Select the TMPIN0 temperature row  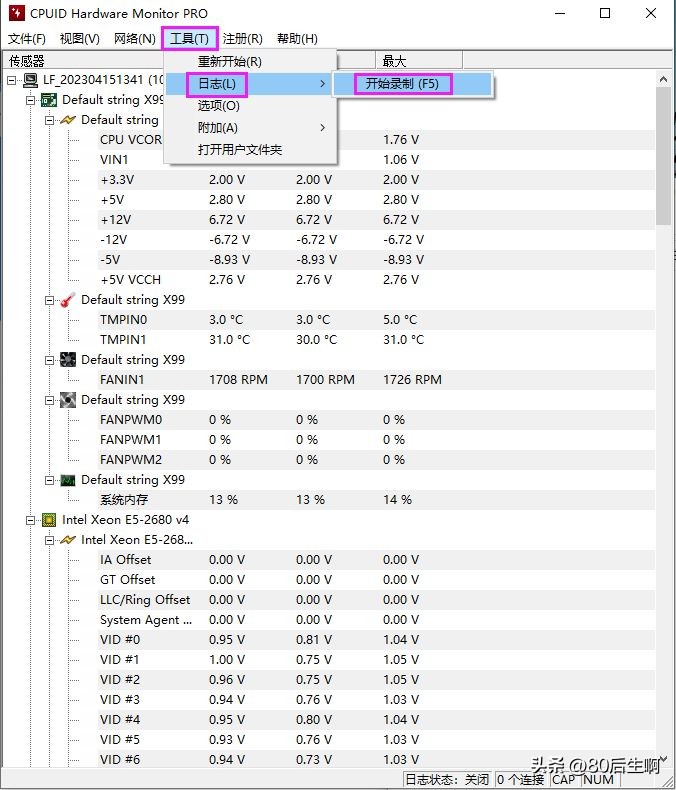tap(377, 320)
